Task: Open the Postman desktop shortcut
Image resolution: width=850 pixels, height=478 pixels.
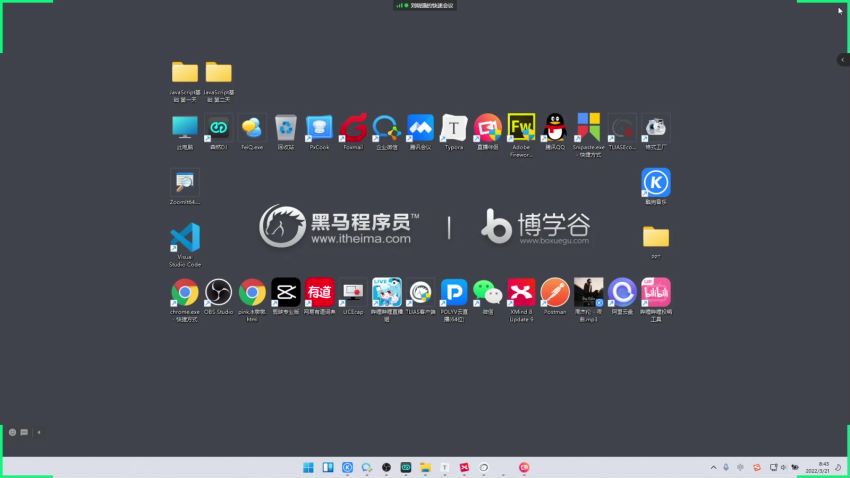Action: pos(555,293)
